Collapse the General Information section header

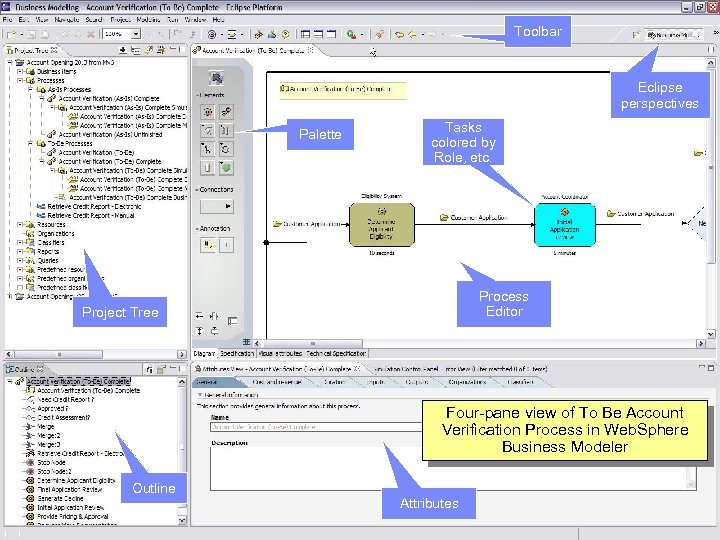(199, 395)
